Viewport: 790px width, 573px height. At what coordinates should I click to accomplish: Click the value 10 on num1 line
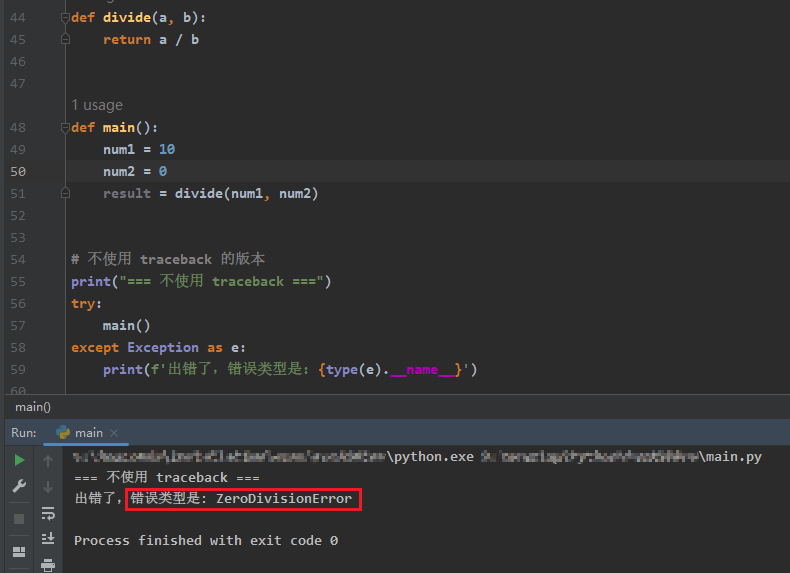(x=167, y=149)
